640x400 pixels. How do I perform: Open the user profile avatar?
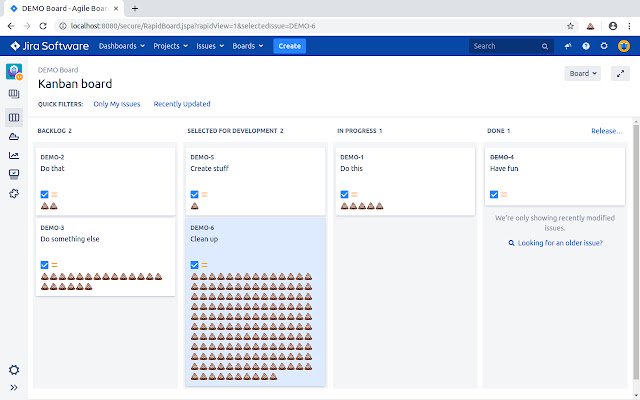624,46
